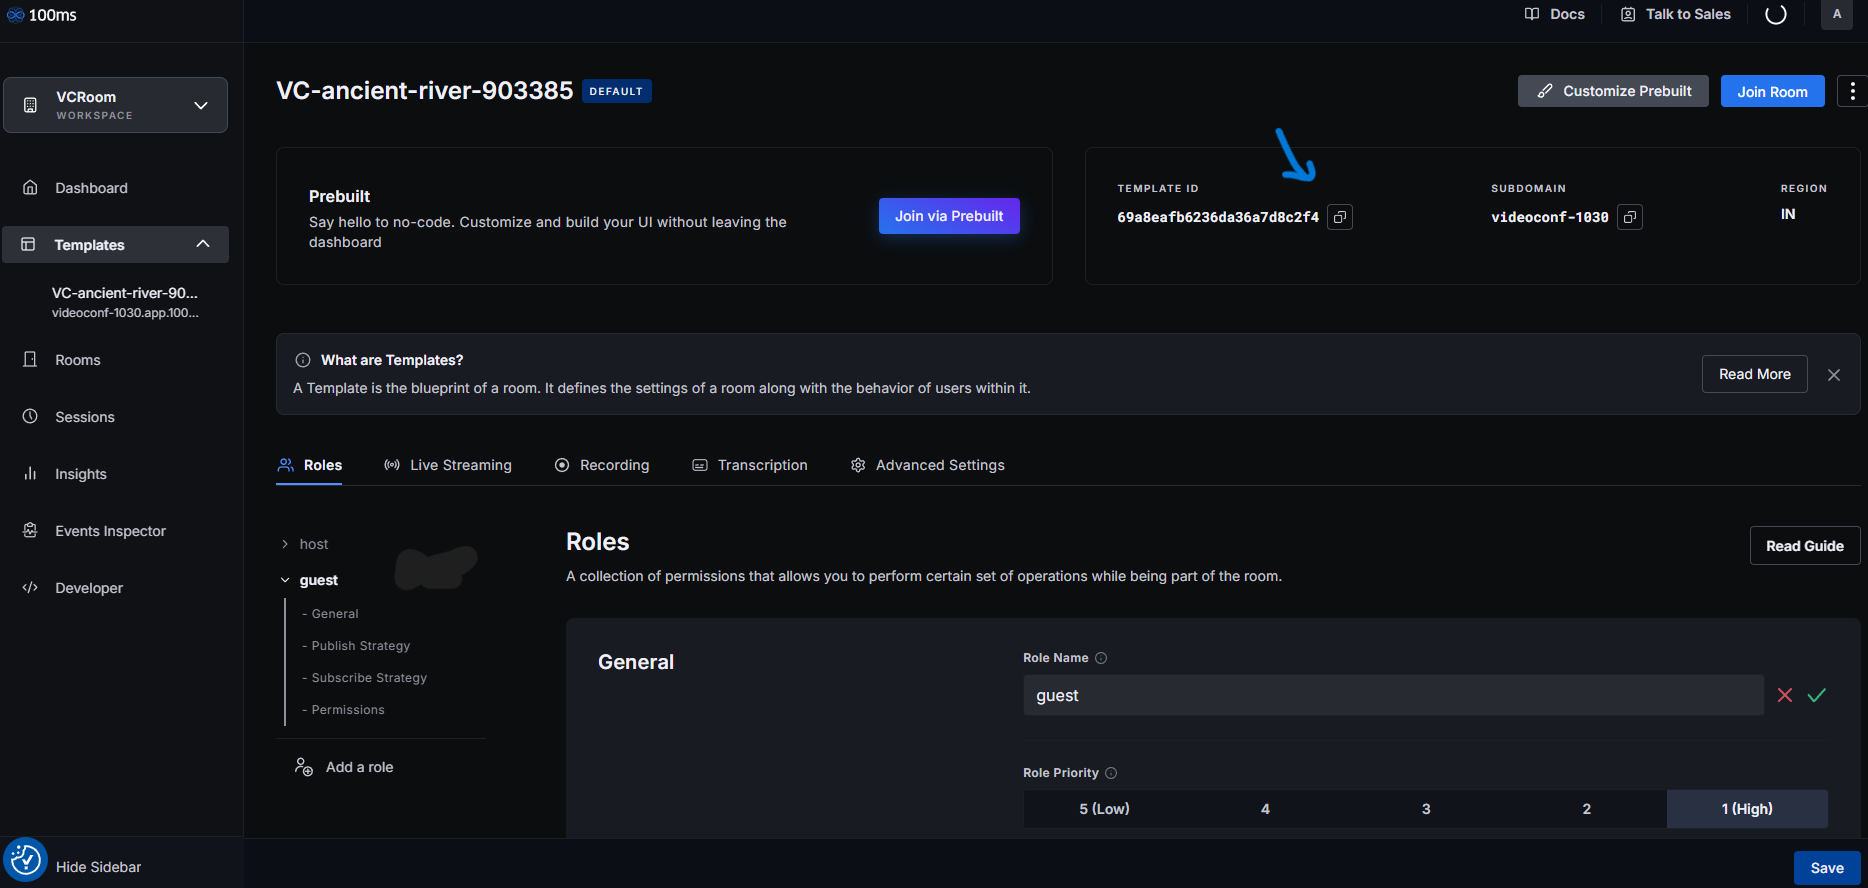Switch to the Live Streaming tab

coord(448,465)
